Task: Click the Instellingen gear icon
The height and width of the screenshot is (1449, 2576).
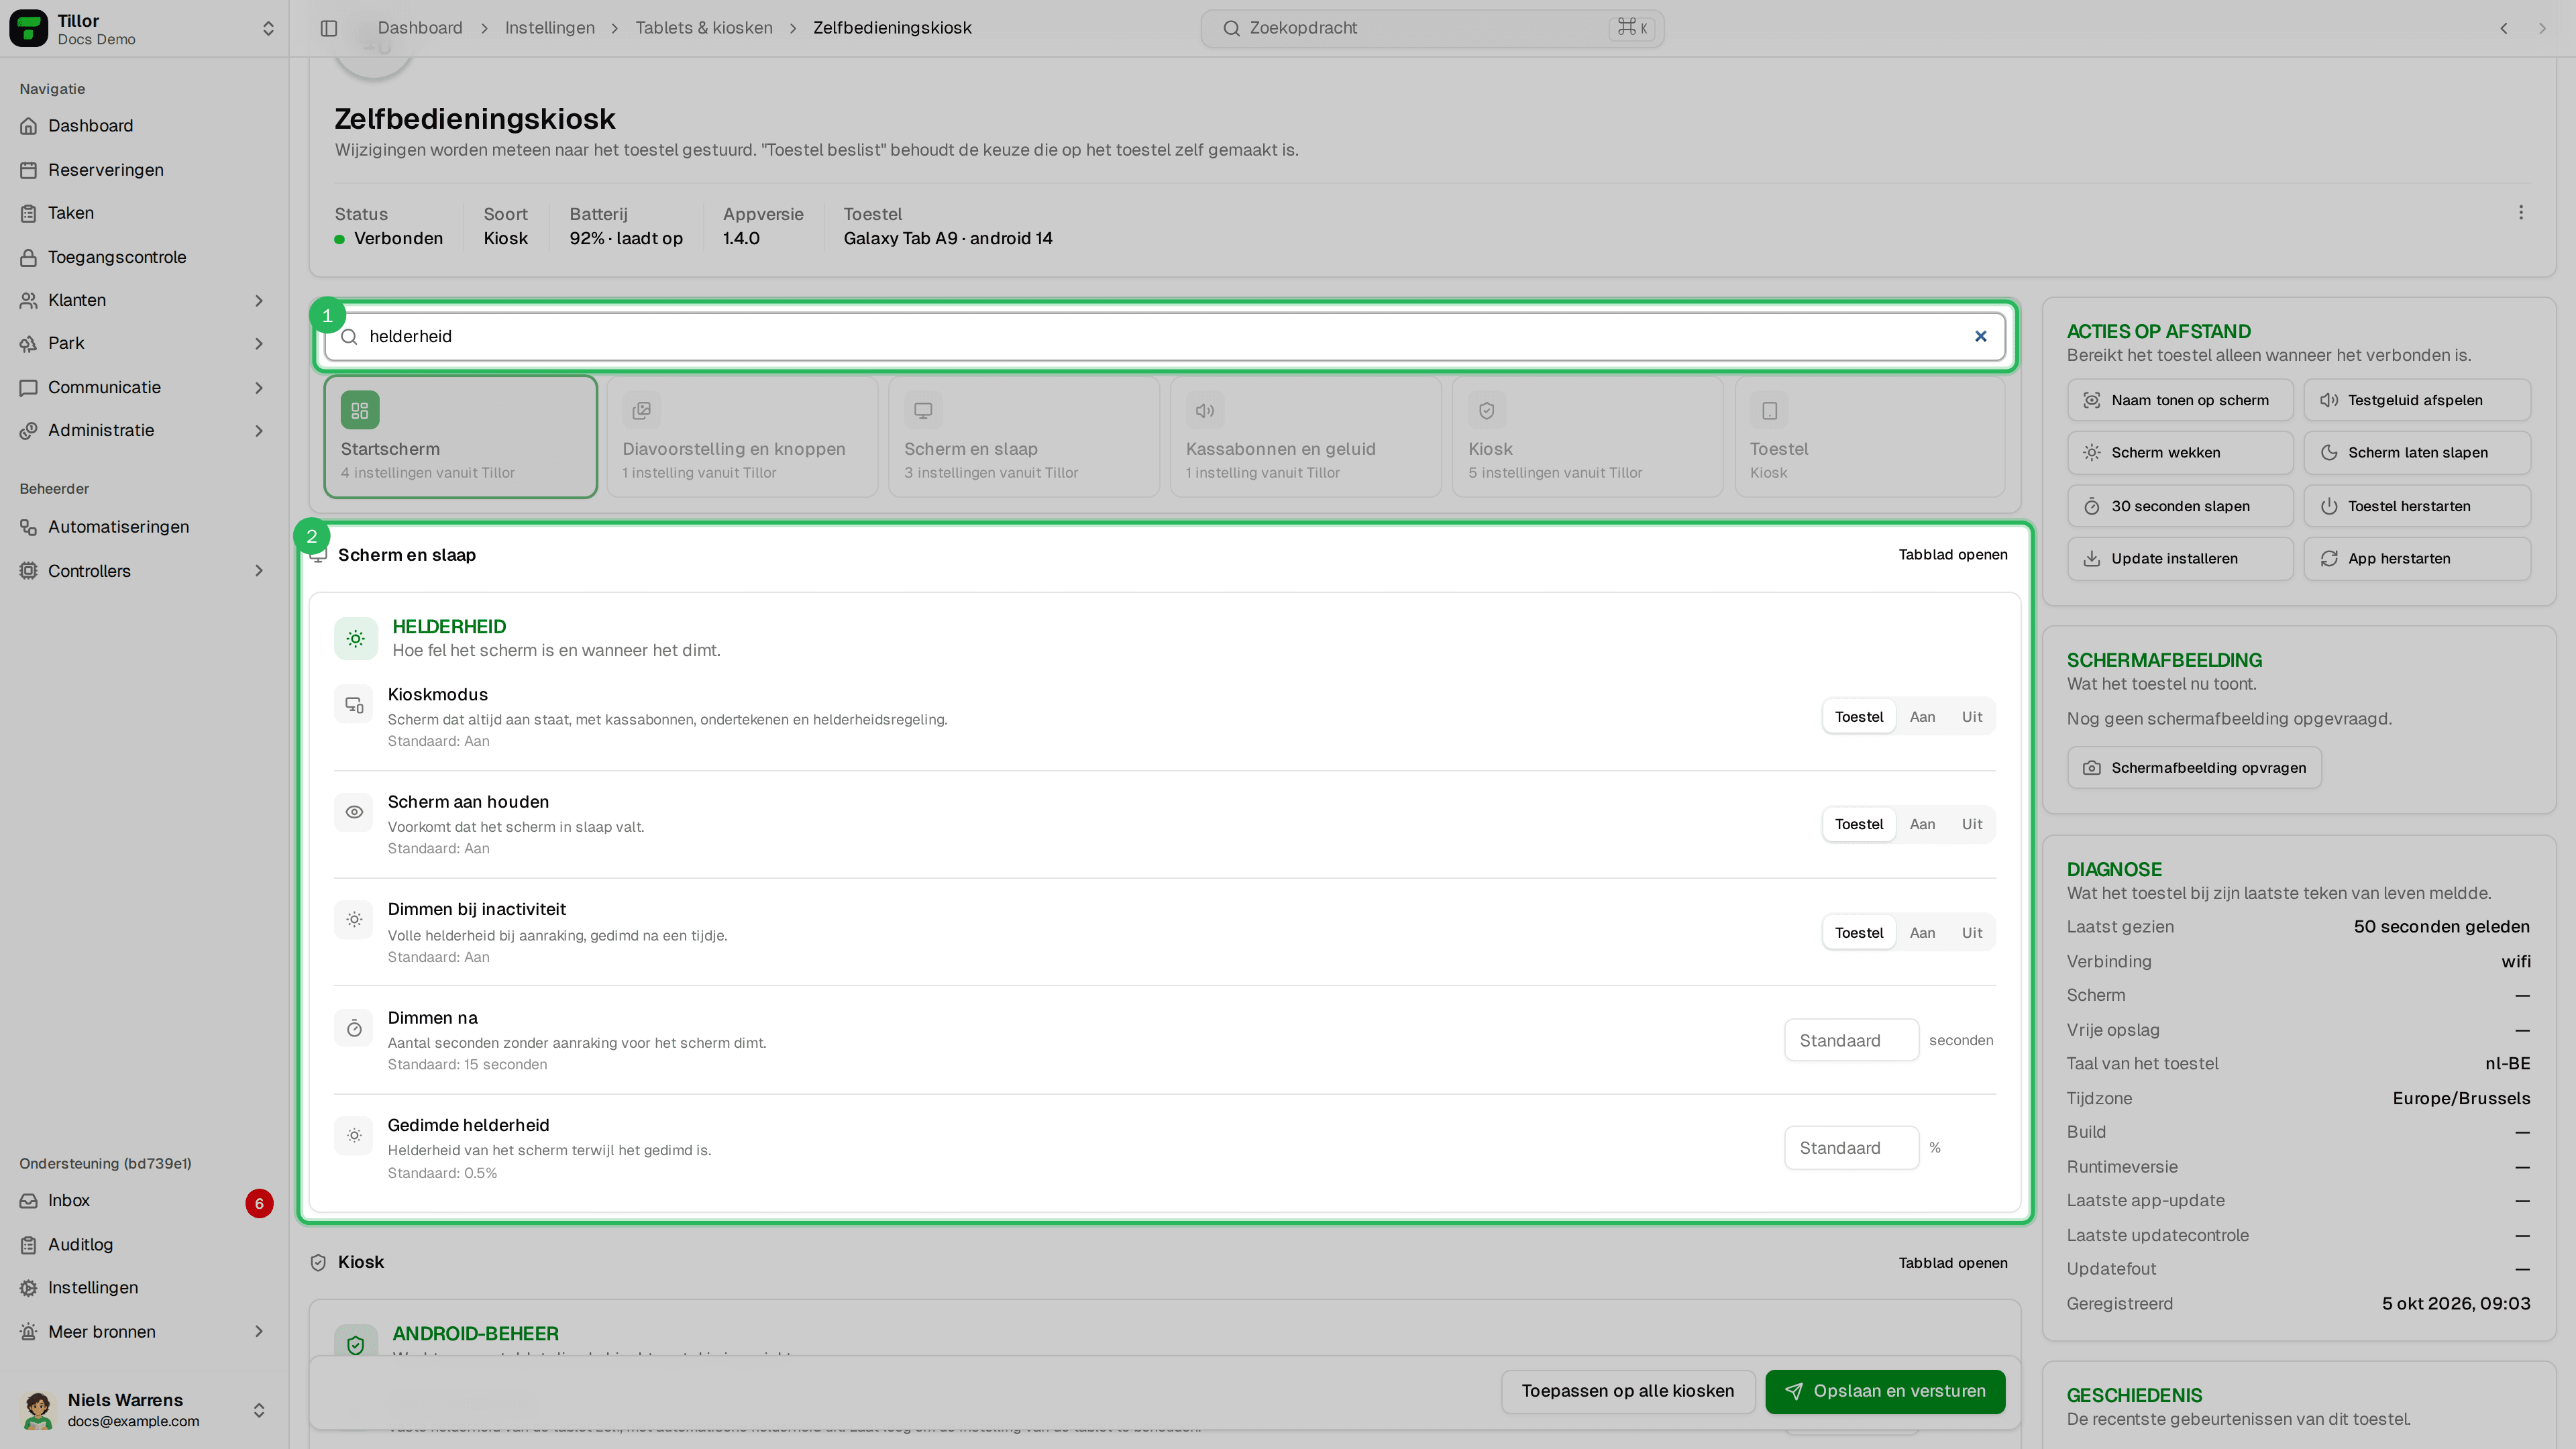Action: (29, 1288)
